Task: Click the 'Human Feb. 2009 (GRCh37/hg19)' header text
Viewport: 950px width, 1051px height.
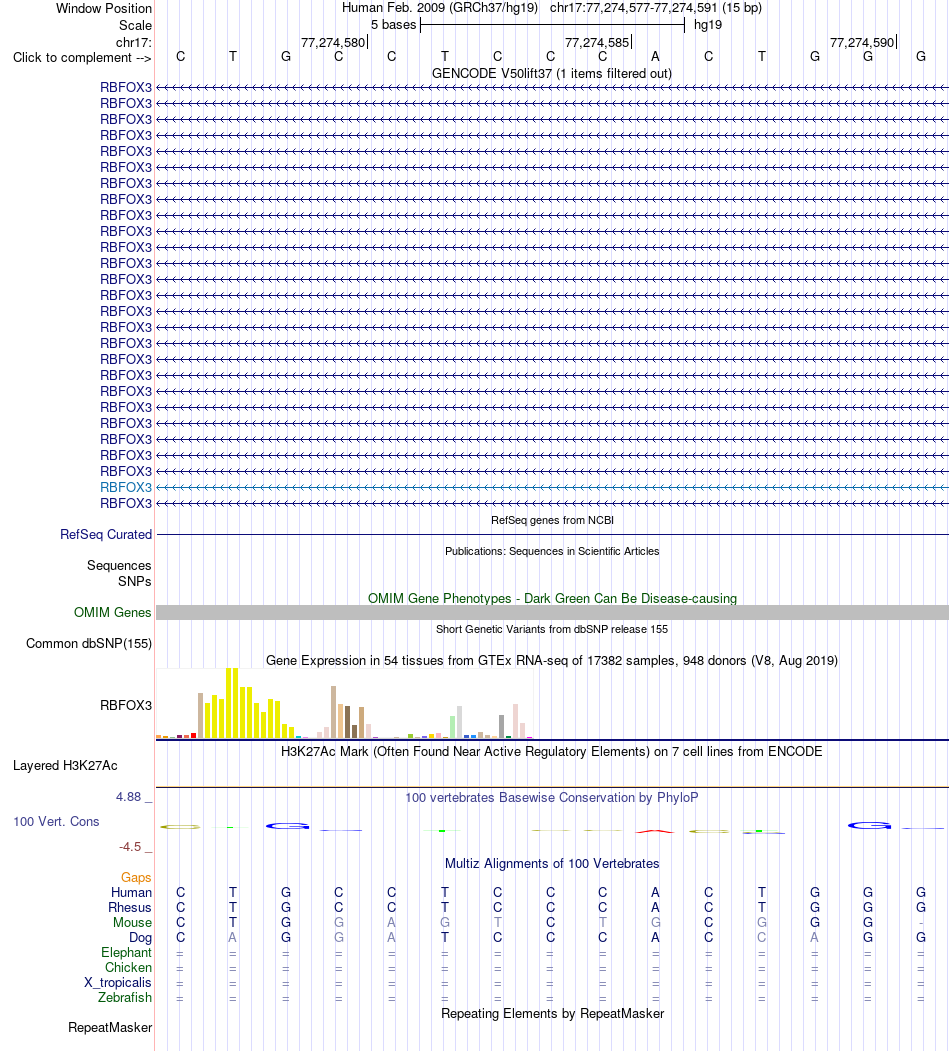Action: [440, 8]
